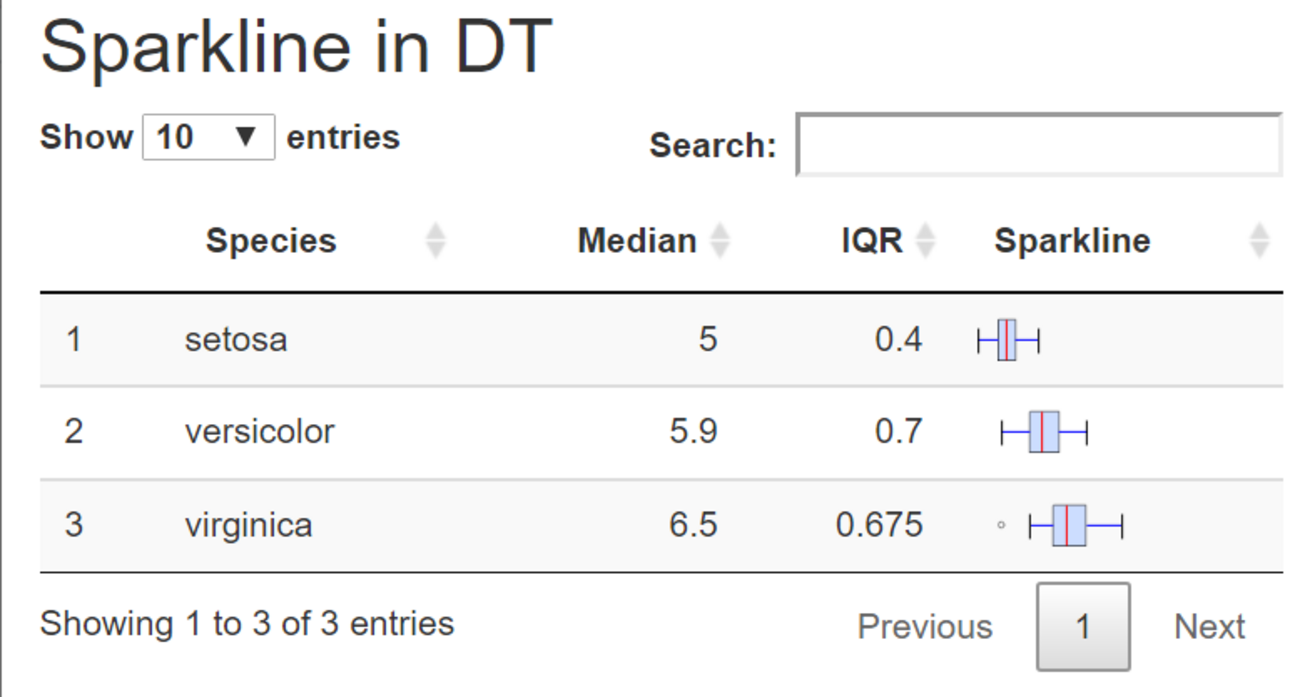Sort by the Species column header
Screen dimensions: 1300x697
coord(271,241)
